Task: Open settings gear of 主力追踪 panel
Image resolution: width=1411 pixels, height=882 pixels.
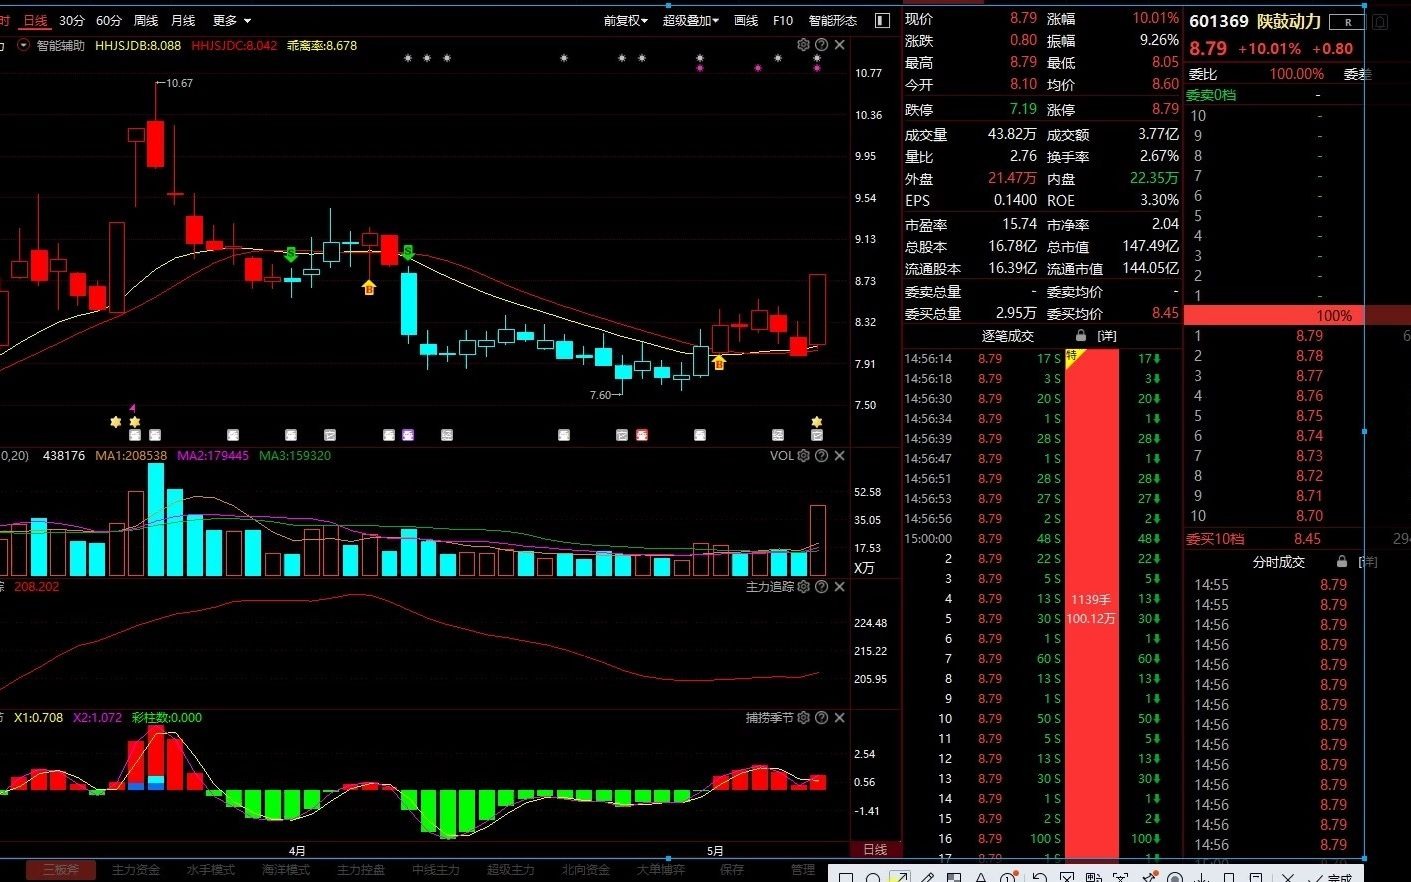Action: [803, 587]
